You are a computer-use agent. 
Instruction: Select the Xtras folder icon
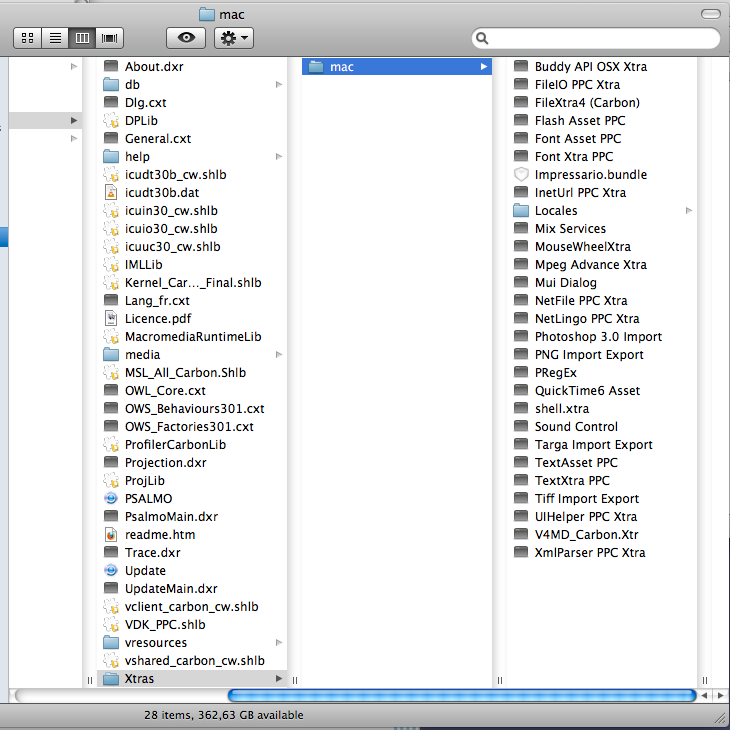point(111,678)
